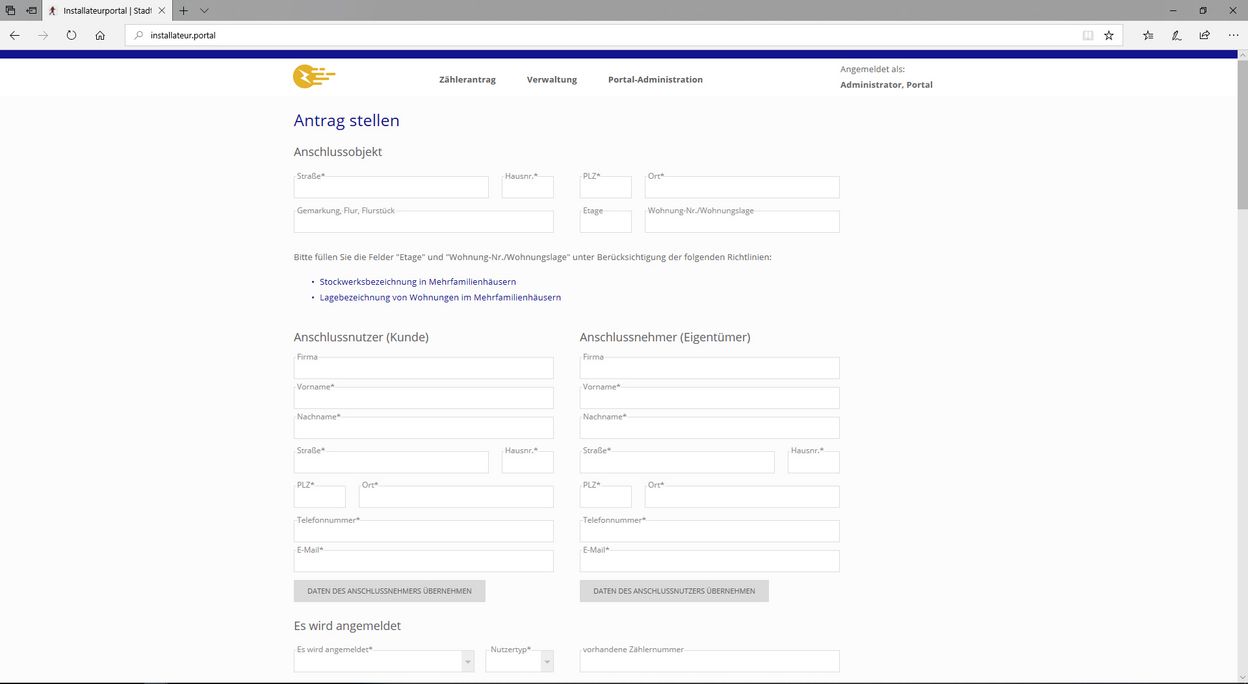Click Daten des Anschlussnehmers übernehmen button

tap(389, 591)
